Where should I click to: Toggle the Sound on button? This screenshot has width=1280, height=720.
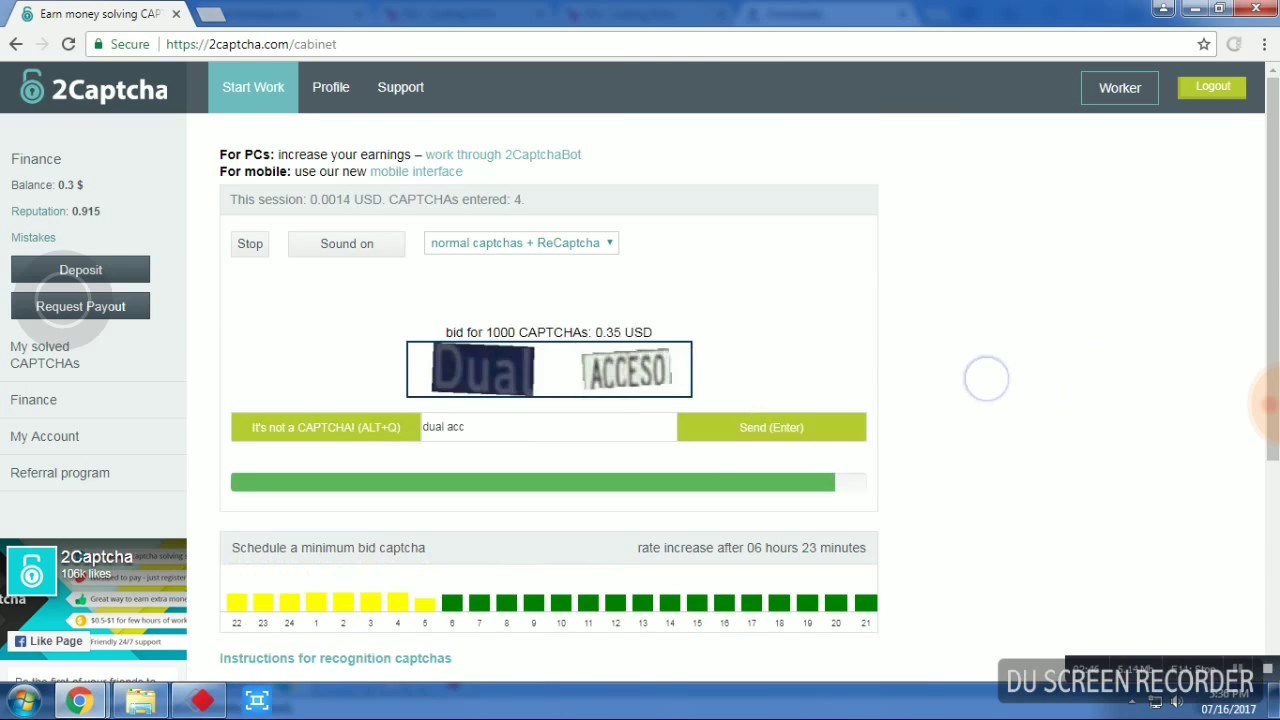coord(346,244)
